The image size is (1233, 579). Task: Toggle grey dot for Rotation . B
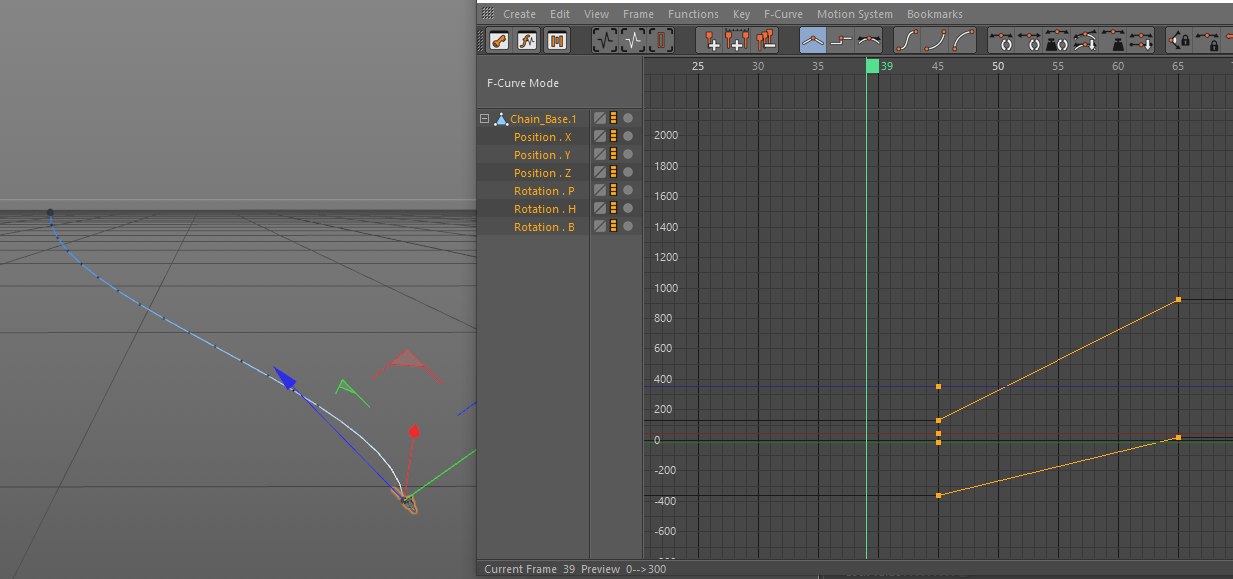(x=628, y=227)
